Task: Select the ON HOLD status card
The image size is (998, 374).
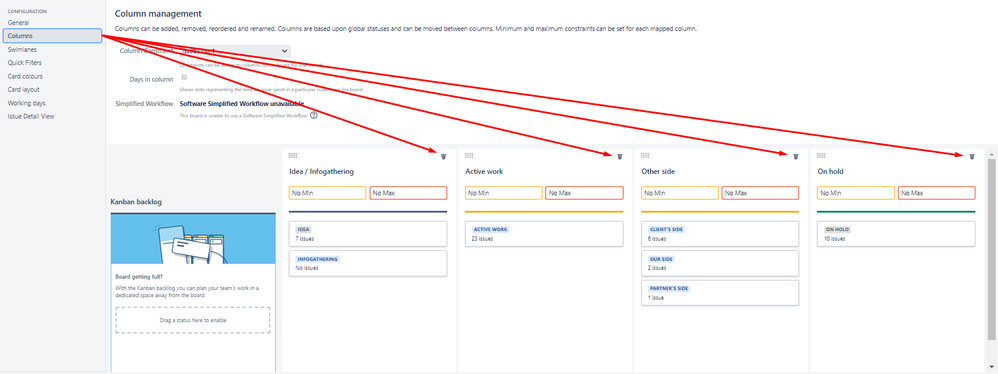Action: (x=896, y=233)
